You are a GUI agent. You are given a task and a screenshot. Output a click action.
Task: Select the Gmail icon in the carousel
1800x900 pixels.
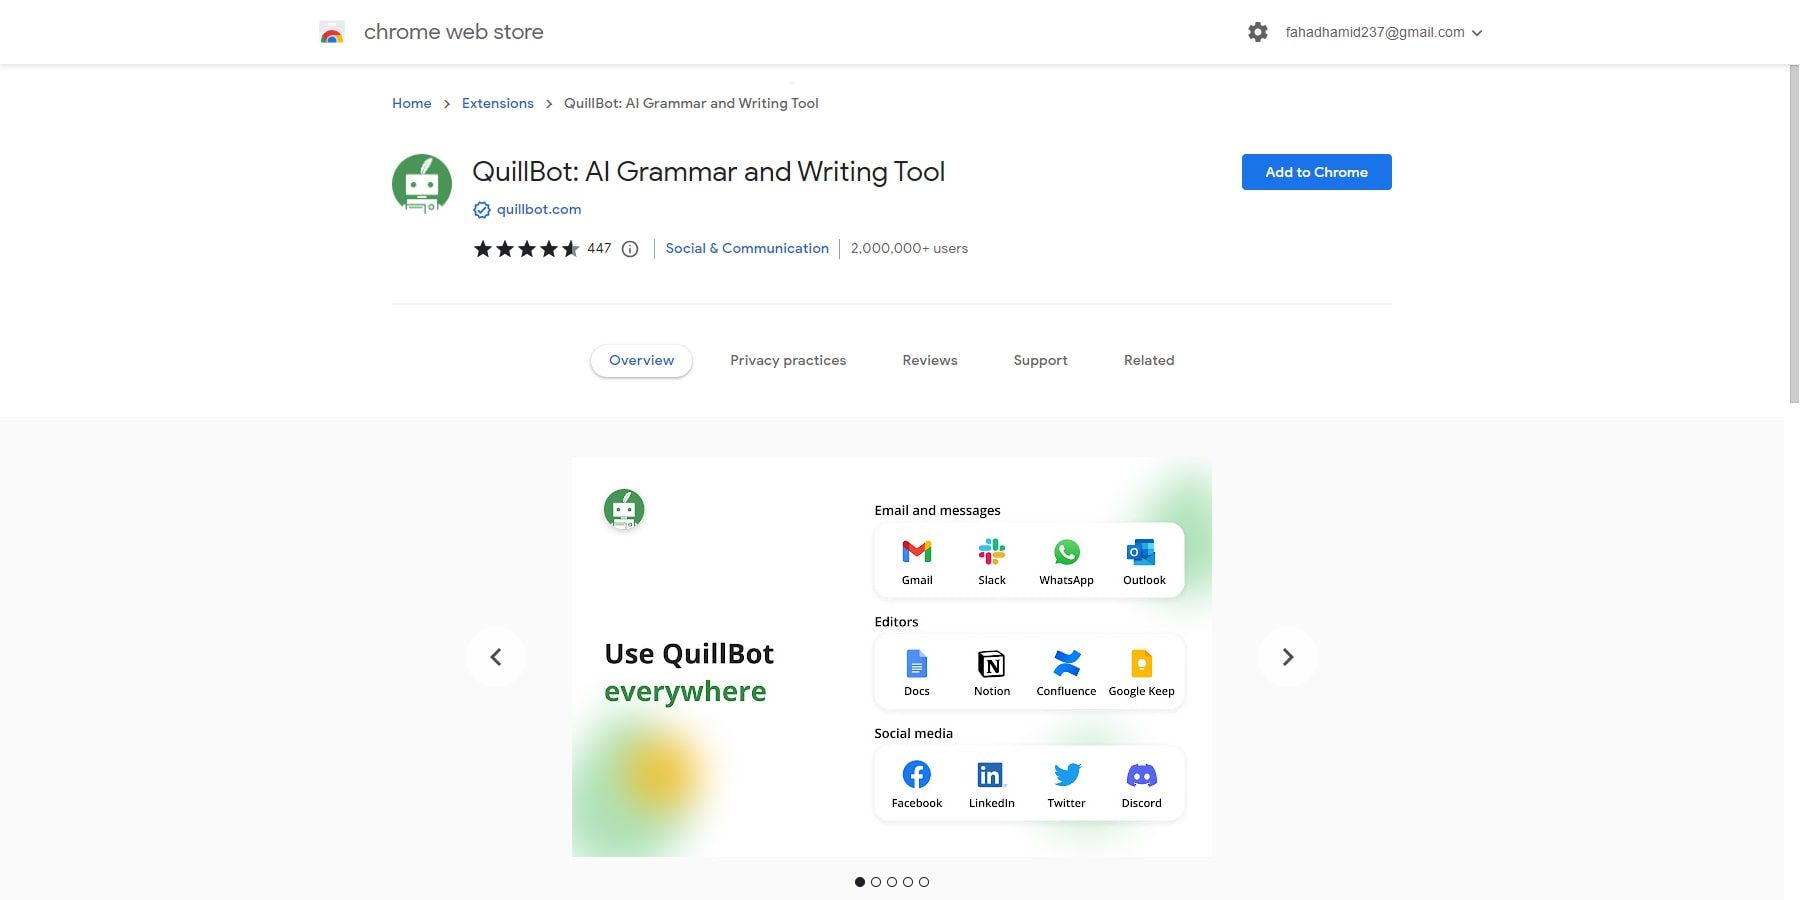click(x=916, y=551)
